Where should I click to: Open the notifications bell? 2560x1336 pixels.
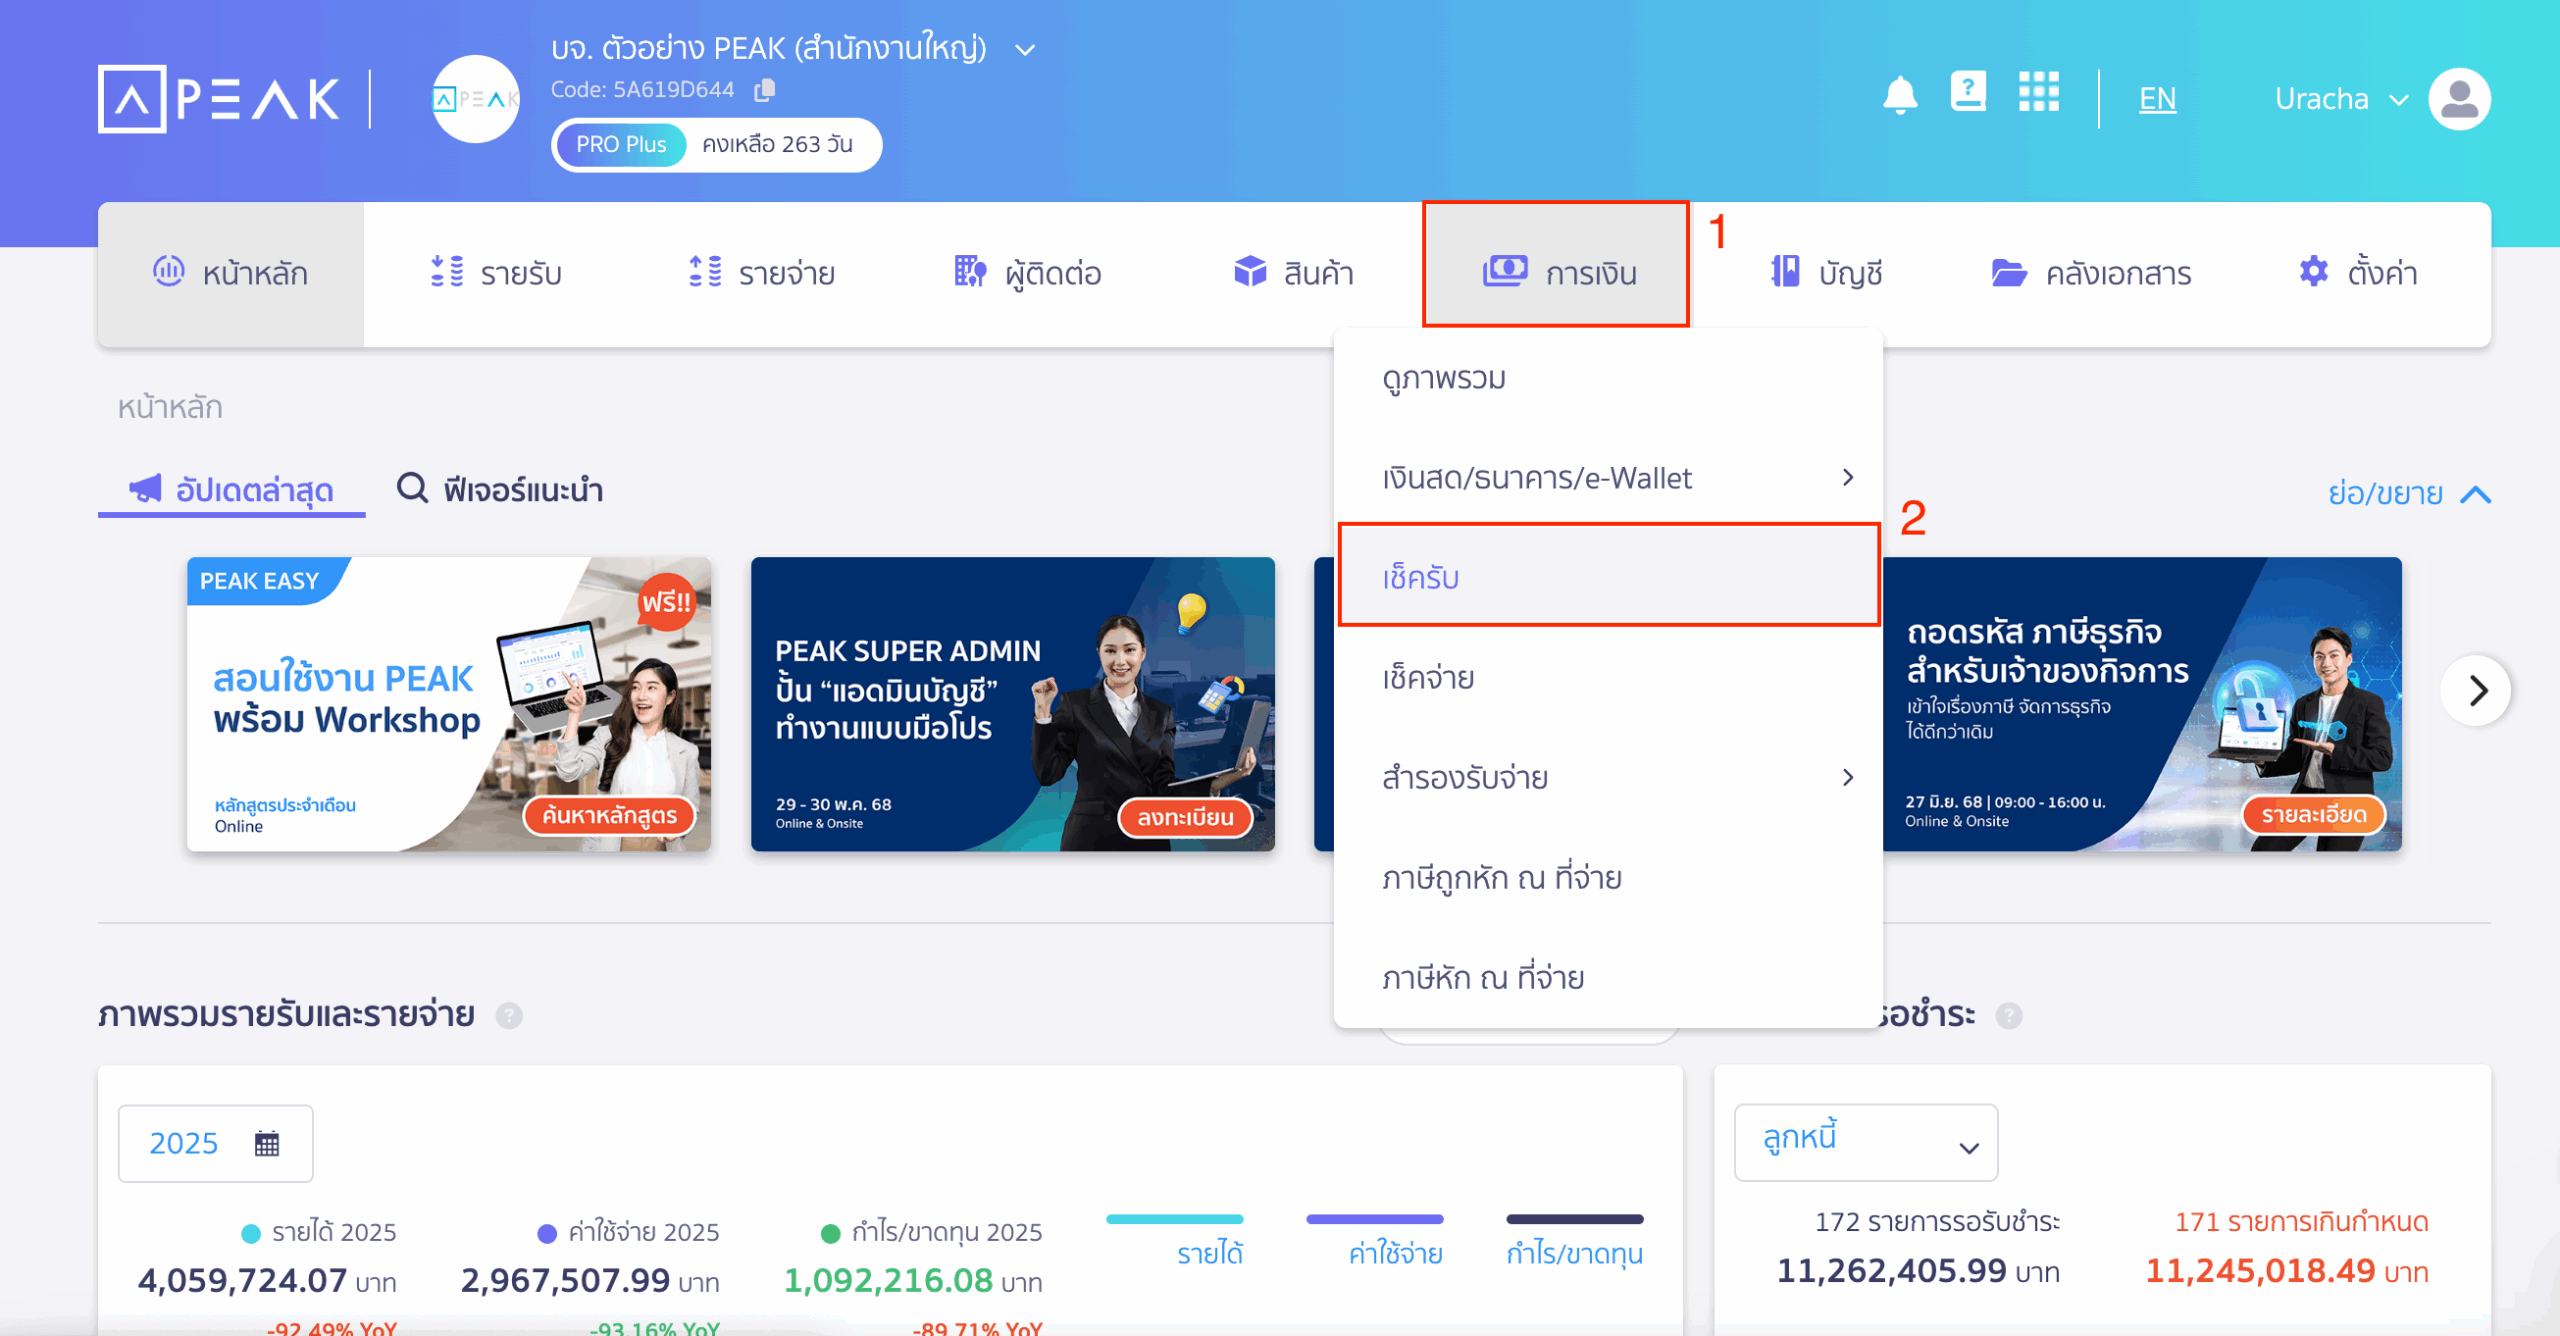1900,96
